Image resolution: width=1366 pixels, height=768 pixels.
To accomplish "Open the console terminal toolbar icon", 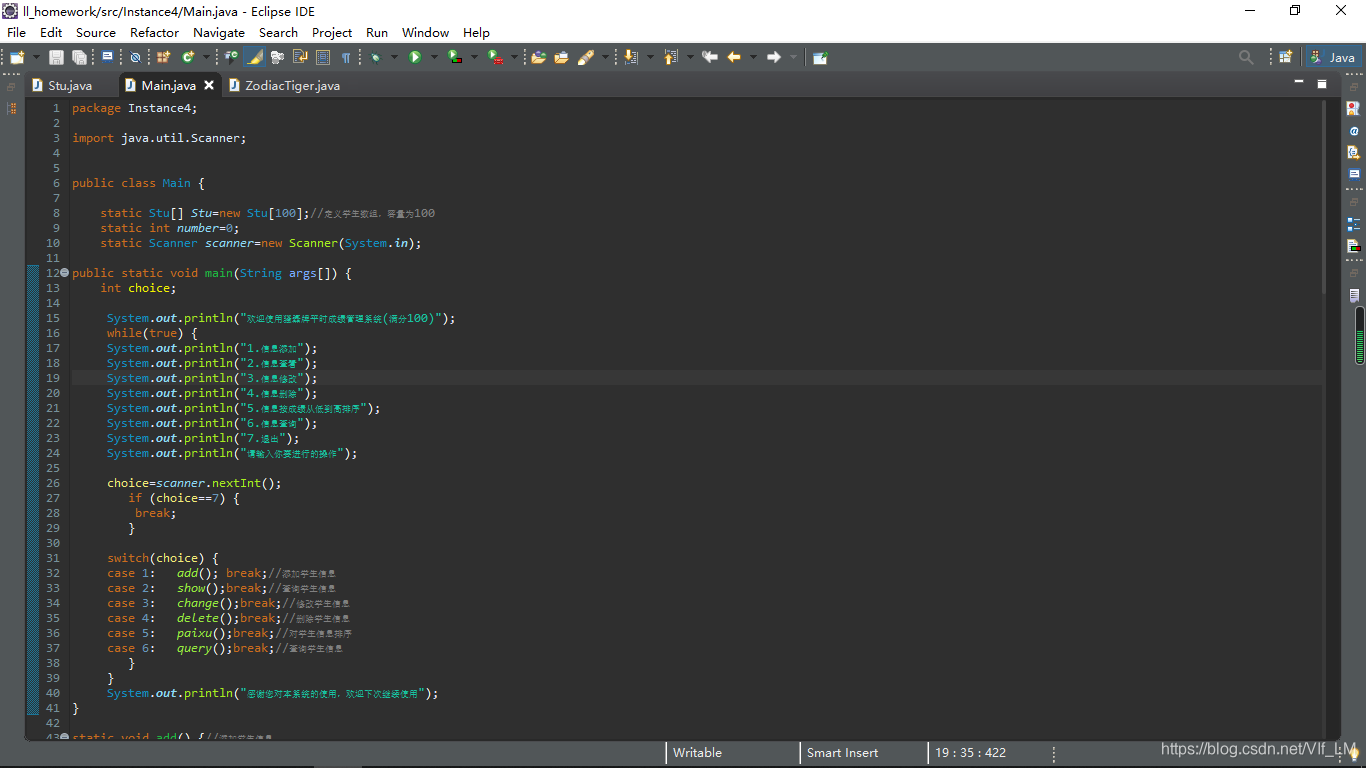I will [x=107, y=58].
